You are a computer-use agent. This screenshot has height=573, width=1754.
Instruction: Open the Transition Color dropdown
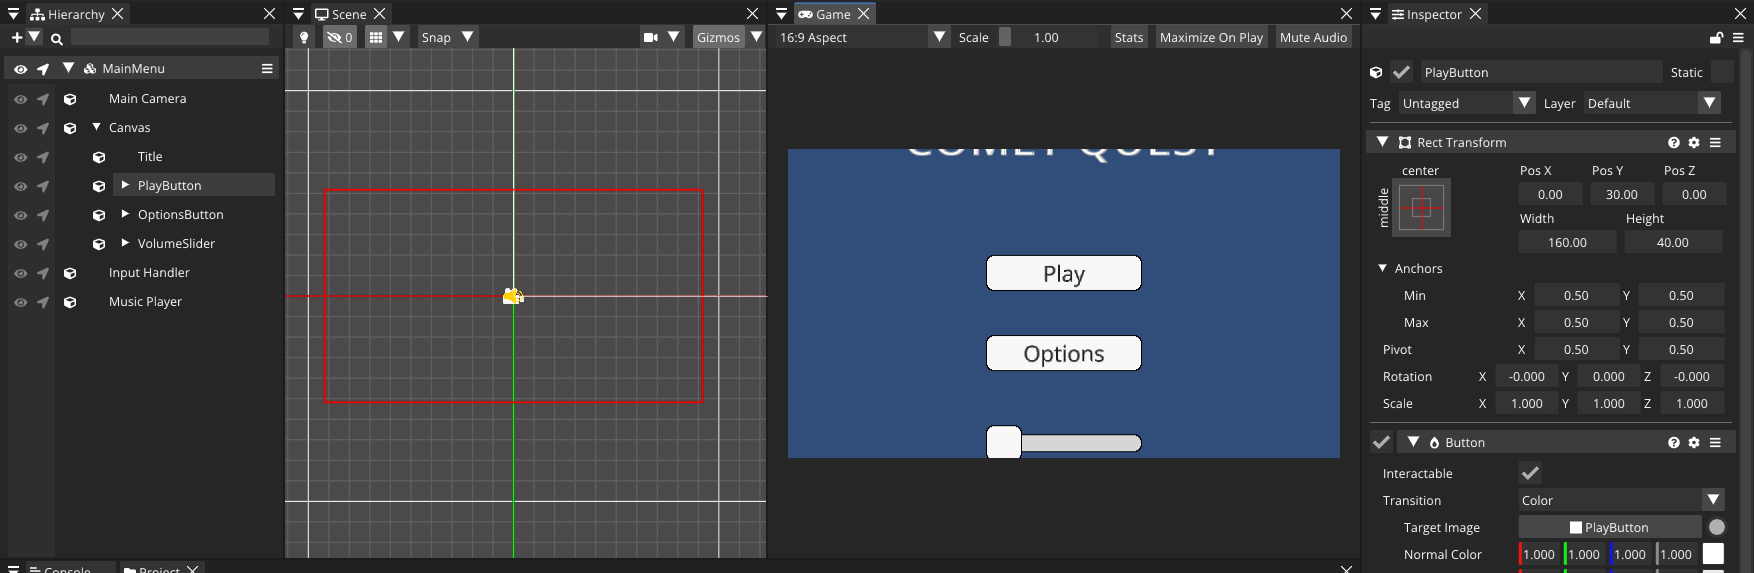(x=1621, y=500)
